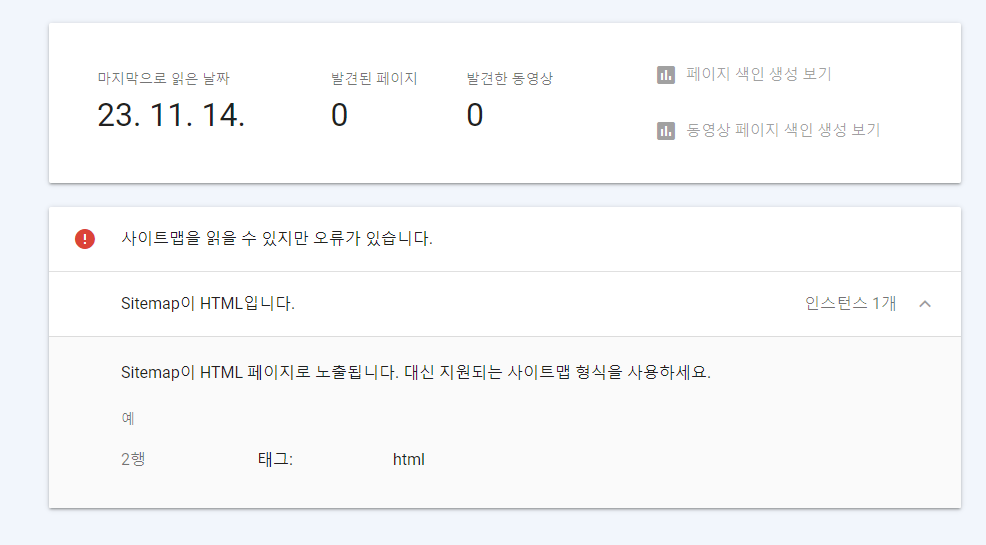This screenshot has width=986, height=545.
Task: Click the 0 value under 발견된 페이지
Action: click(340, 115)
